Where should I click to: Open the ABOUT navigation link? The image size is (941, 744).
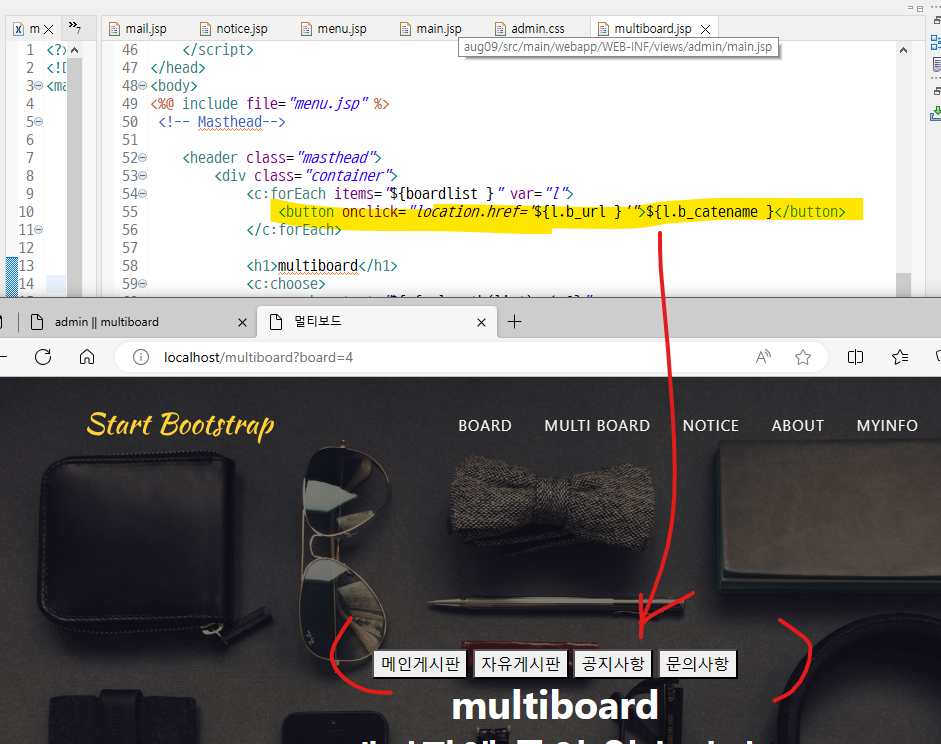click(798, 426)
